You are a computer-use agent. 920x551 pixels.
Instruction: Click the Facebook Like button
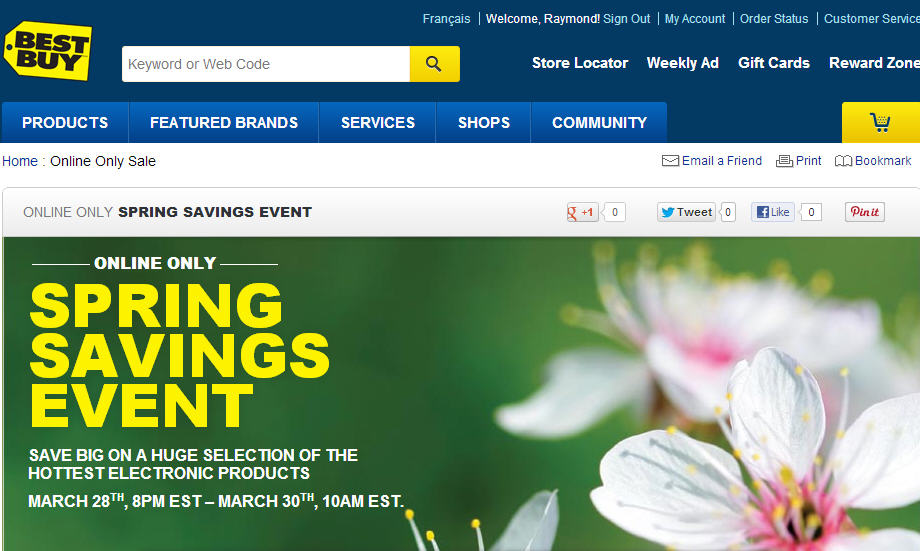(x=773, y=212)
